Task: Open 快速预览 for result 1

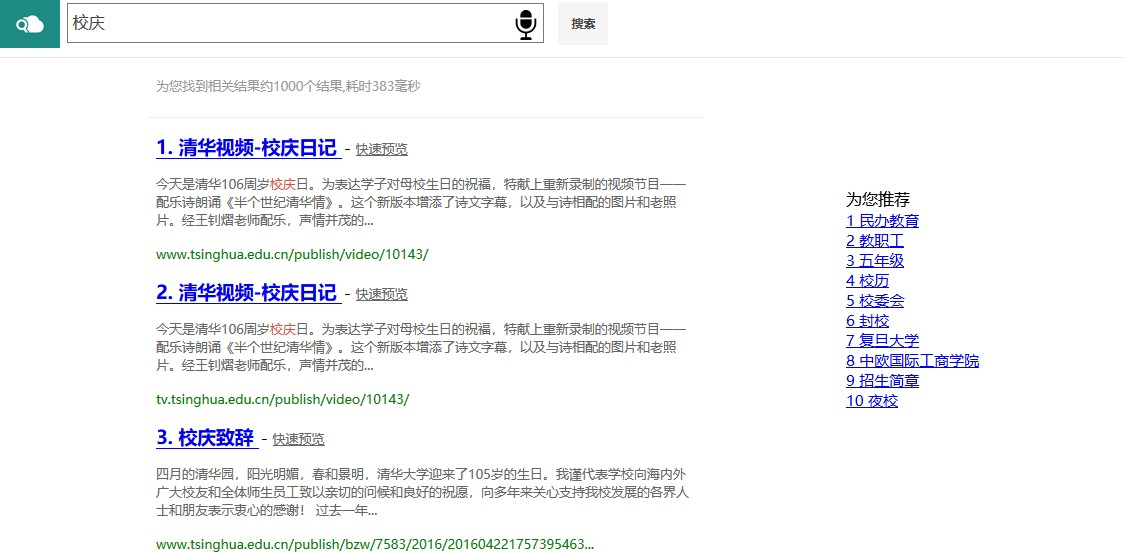Action: (382, 149)
